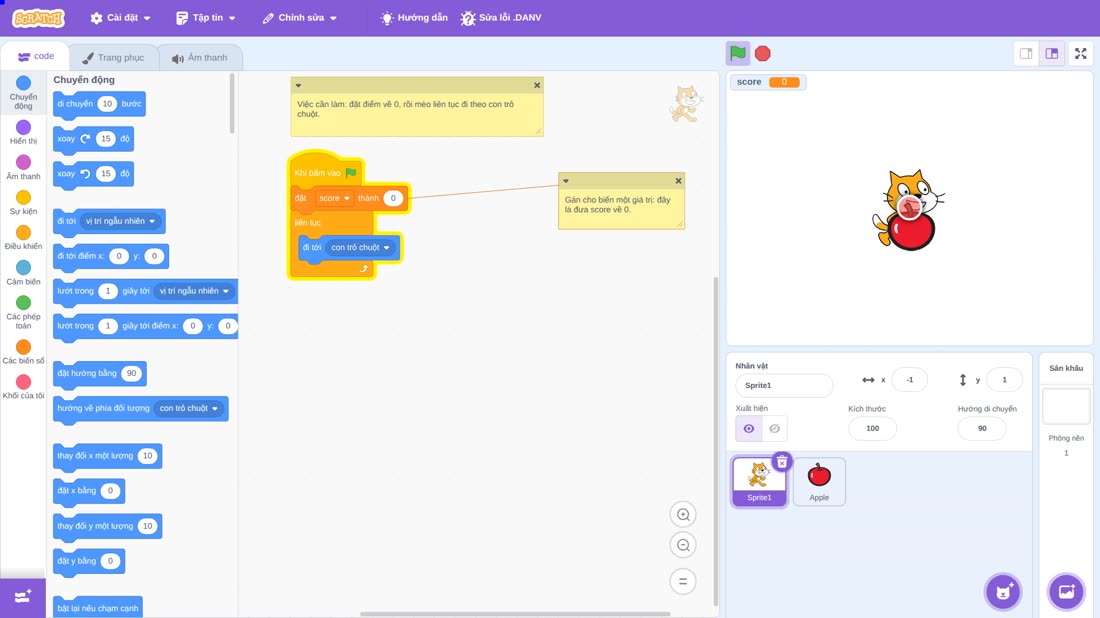Select the Âm thanh block category

(23, 167)
